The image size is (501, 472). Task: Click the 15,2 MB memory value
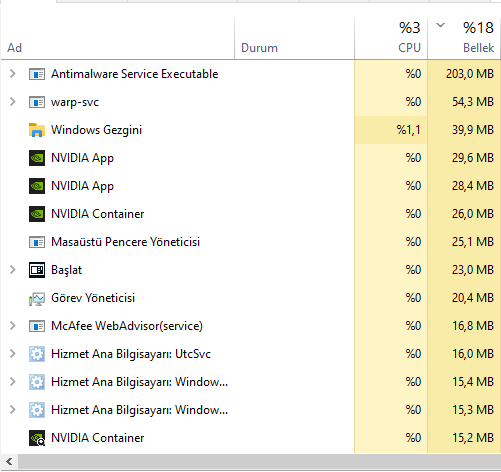pyautogui.click(x=473, y=438)
